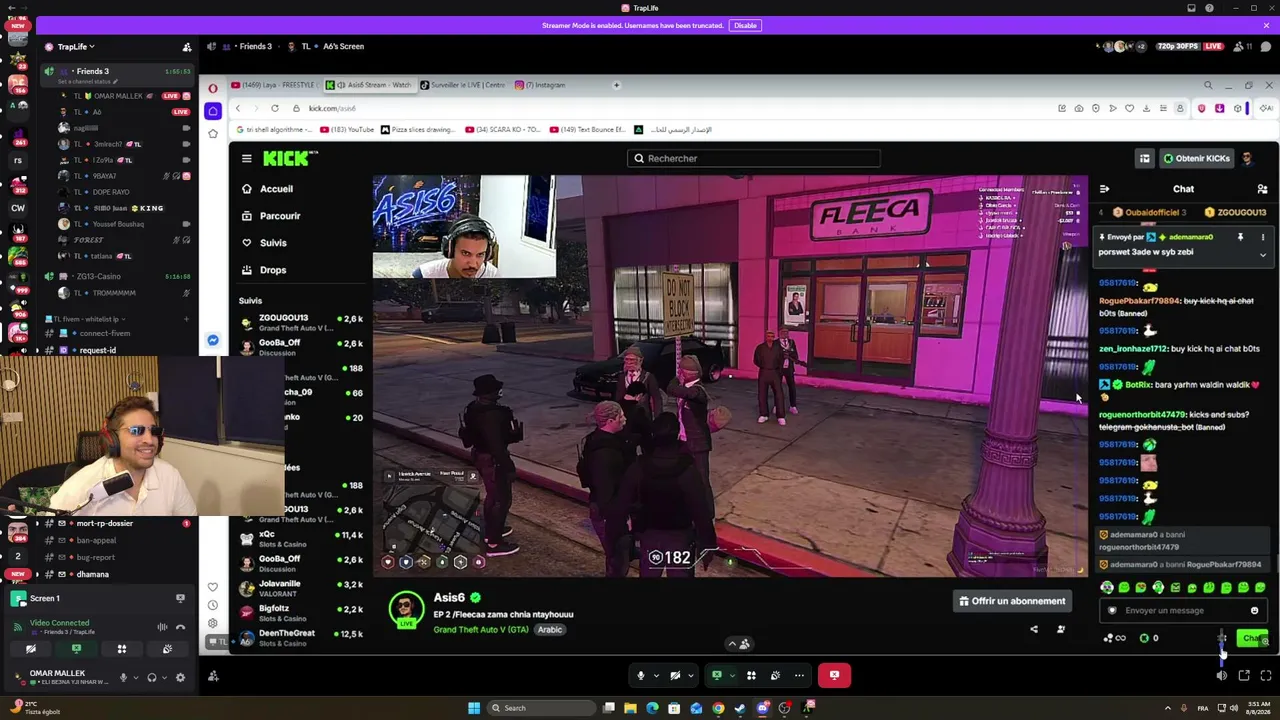Screen dimensions: 1280x720
Task: Open the Kick profile avatar menu
Action: (1247, 158)
